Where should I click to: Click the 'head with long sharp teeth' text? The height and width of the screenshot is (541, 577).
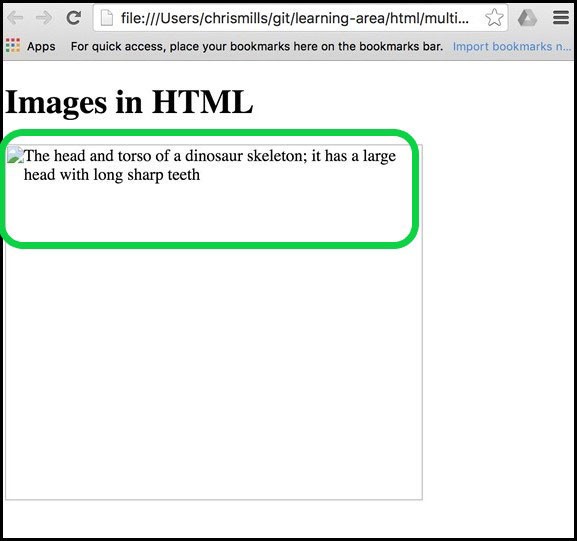click(112, 174)
